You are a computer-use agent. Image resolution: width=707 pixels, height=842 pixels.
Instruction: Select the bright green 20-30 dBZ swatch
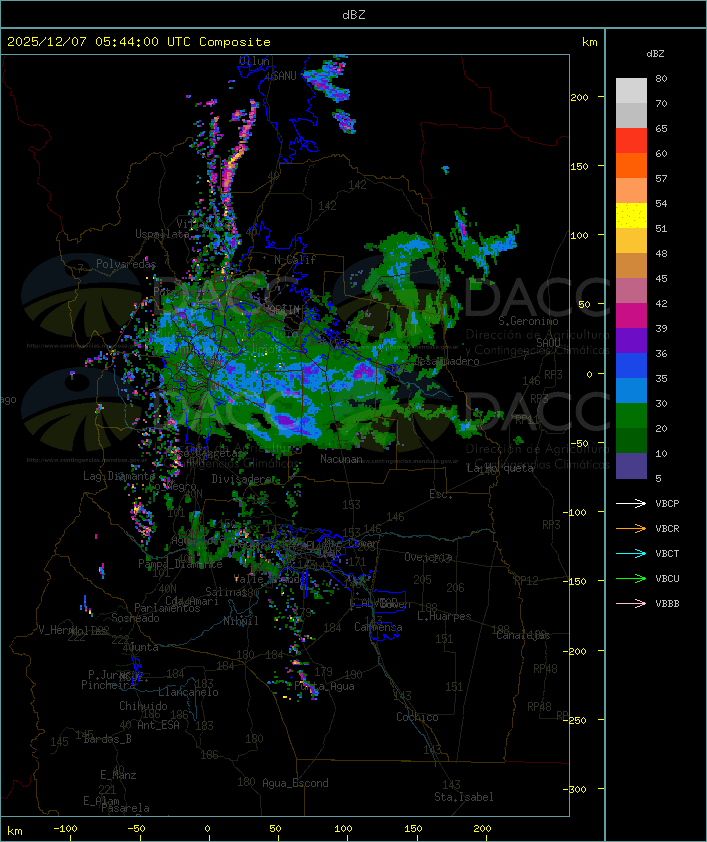(631, 416)
